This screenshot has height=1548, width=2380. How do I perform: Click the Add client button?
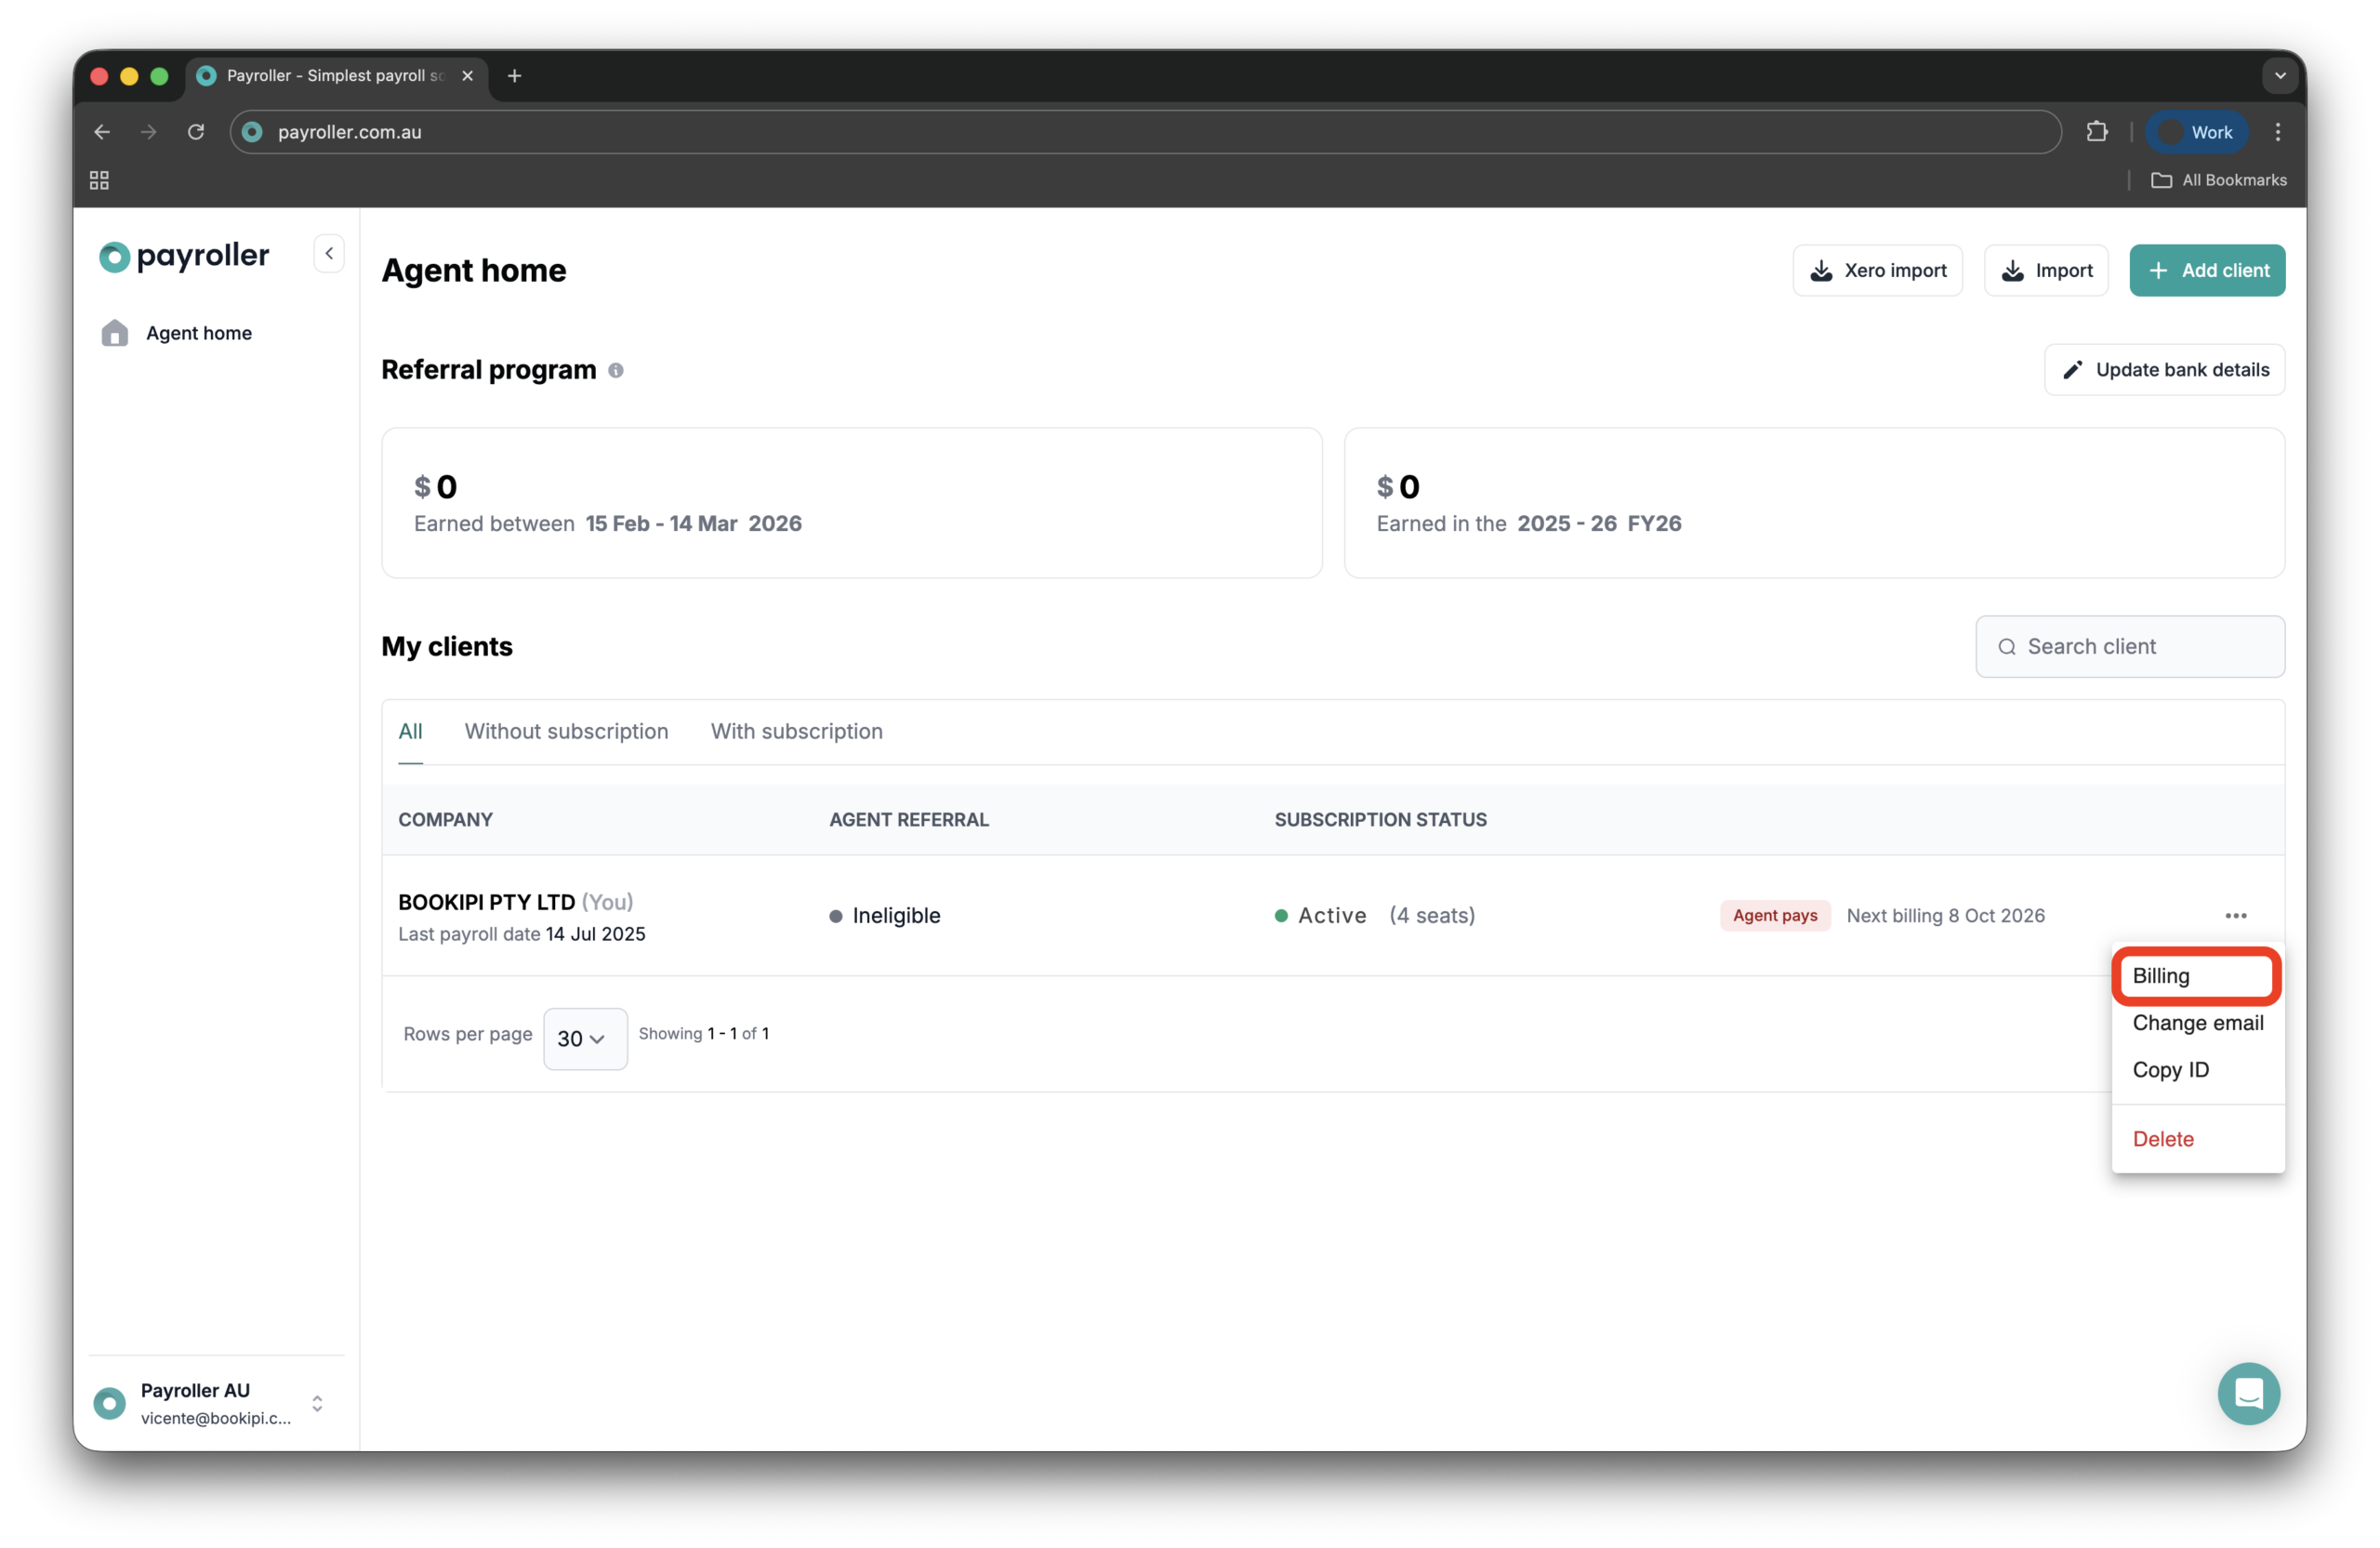coord(2207,270)
